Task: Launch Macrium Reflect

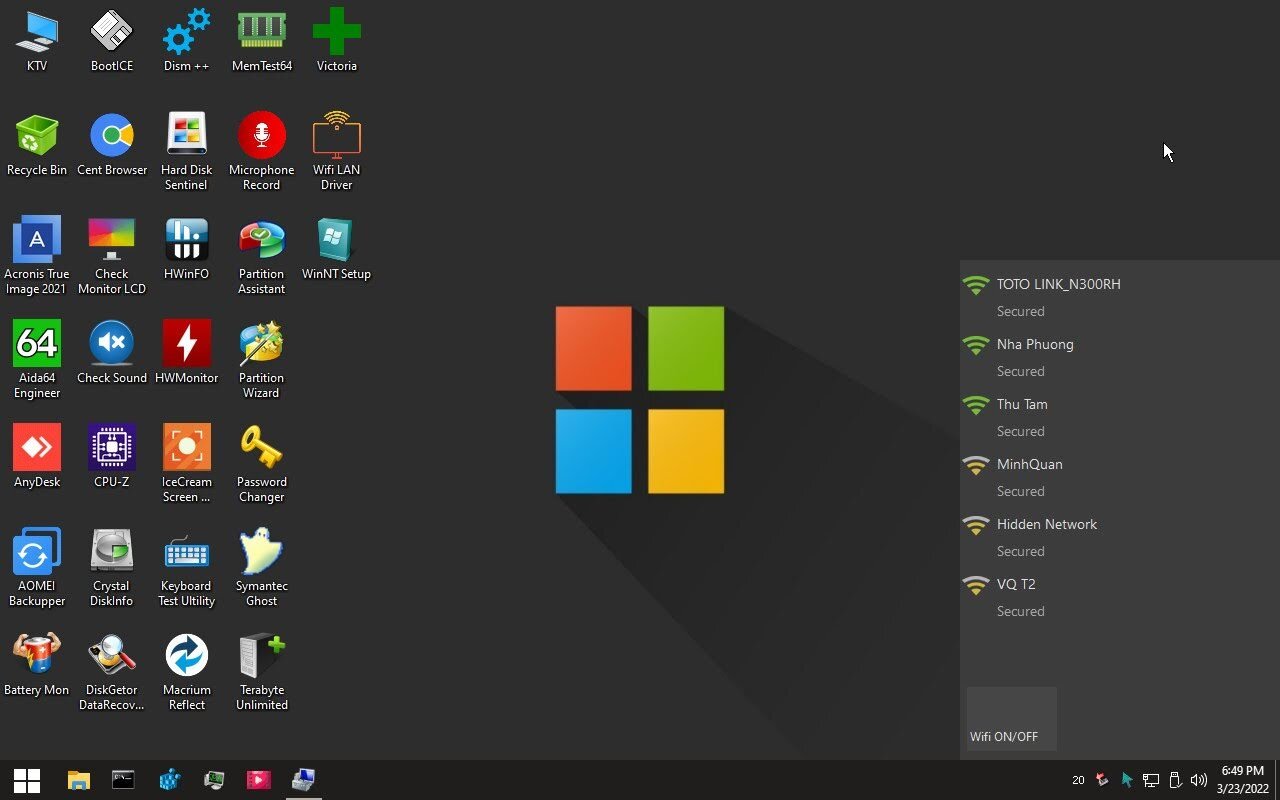Action: 187,671
